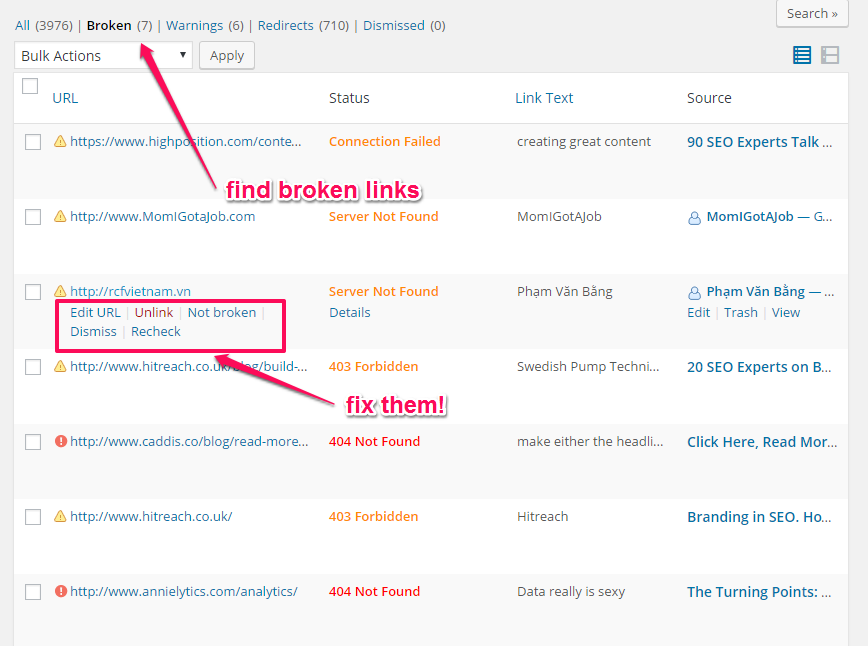
Task: Open the highposition.com URL link
Action: coord(185,141)
